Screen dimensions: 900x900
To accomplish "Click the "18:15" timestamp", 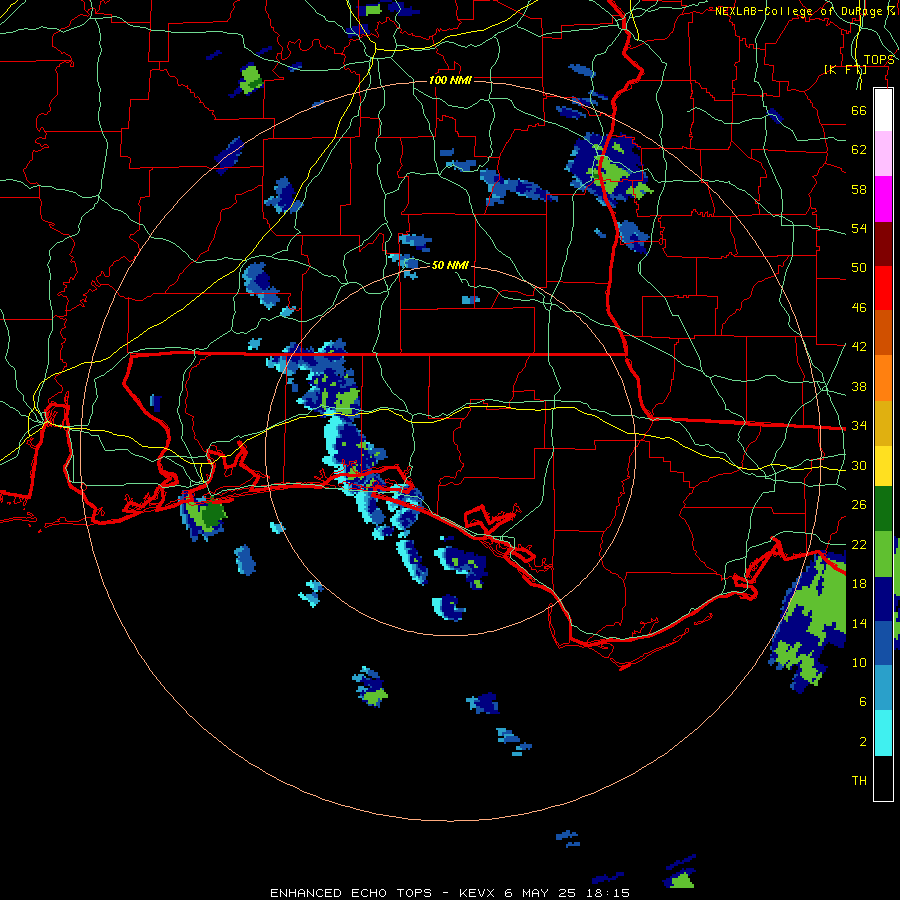I will point(608,893).
